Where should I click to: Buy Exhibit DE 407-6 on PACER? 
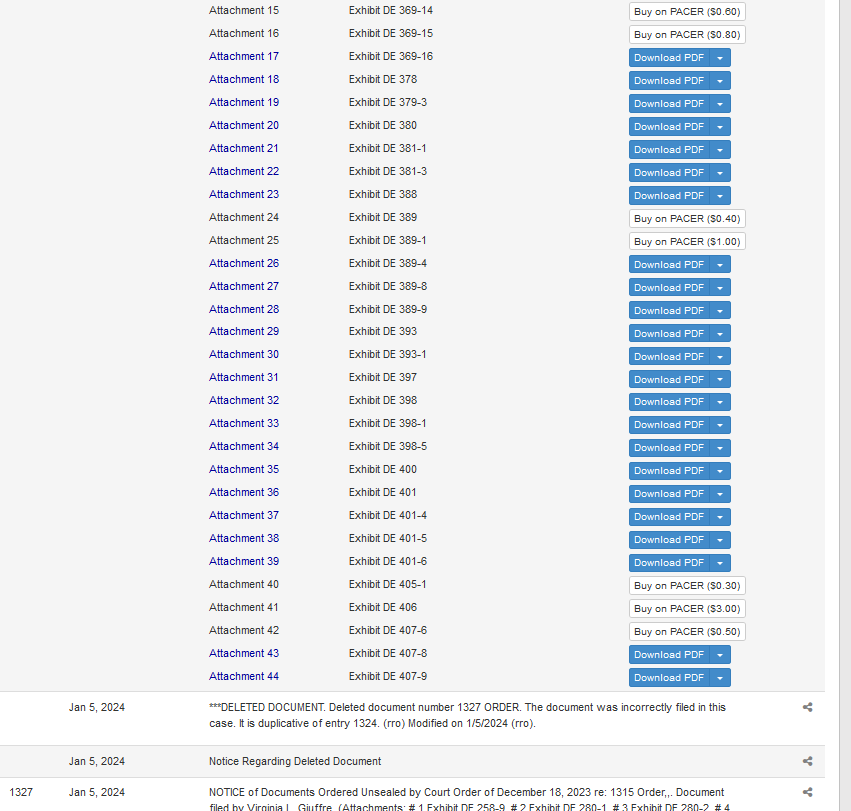tap(687, 631)
